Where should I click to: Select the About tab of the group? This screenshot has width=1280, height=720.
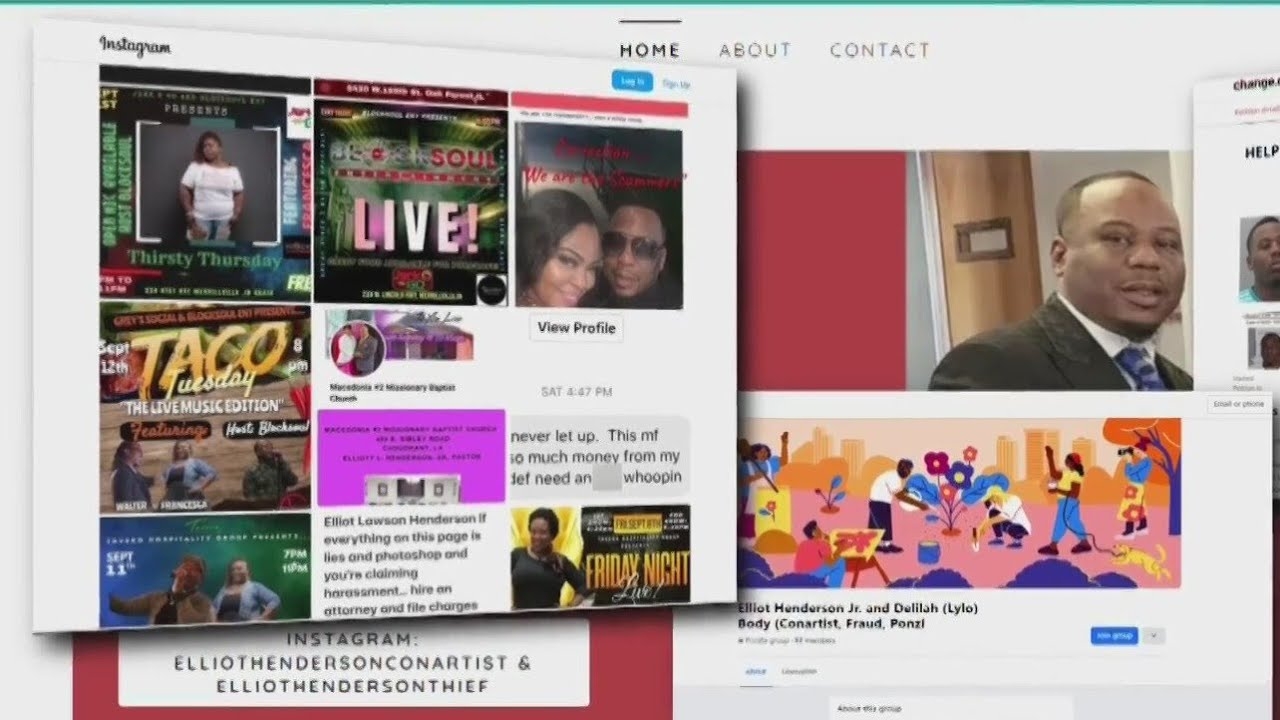(x=755, y=672)
